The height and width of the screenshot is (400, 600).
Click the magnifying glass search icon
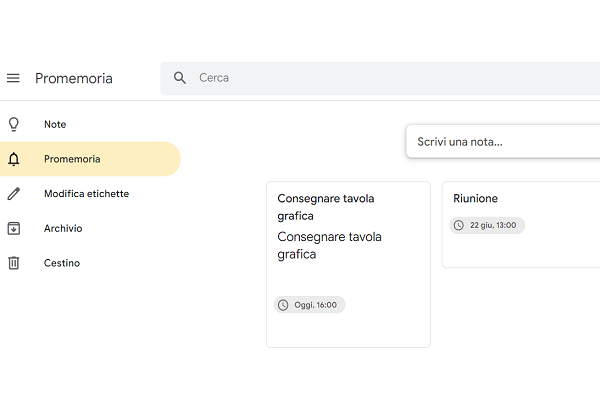[179, 78]
